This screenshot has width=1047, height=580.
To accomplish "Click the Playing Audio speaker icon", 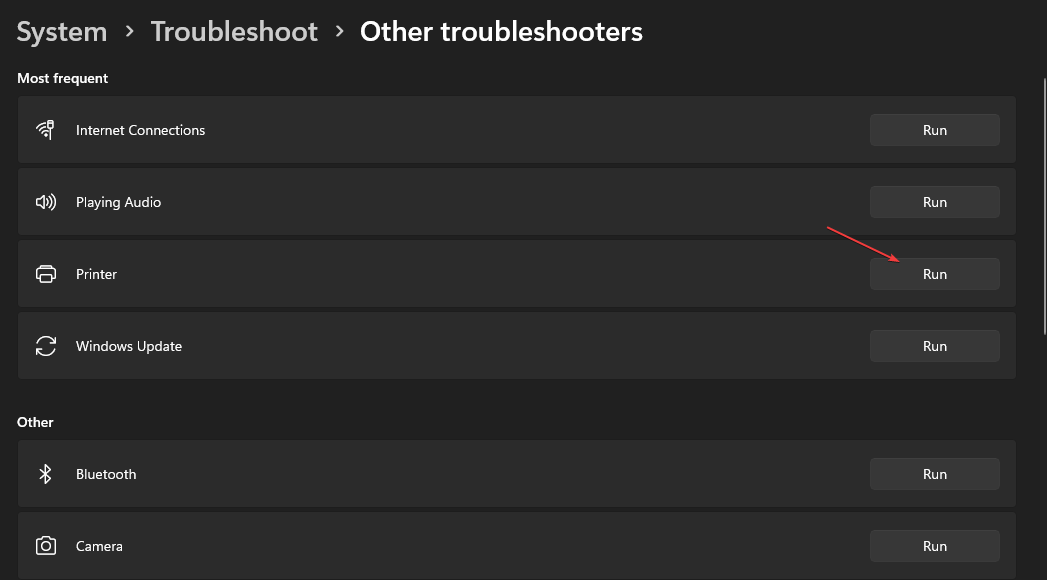I will pos(45,202).
